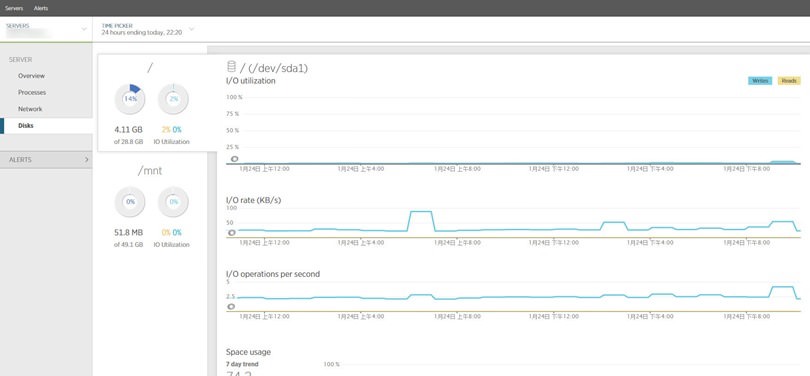Click the I/O rate (KB/s) heading
The height and width of the screenshot is (376, 810).
[x=254, y=200]
